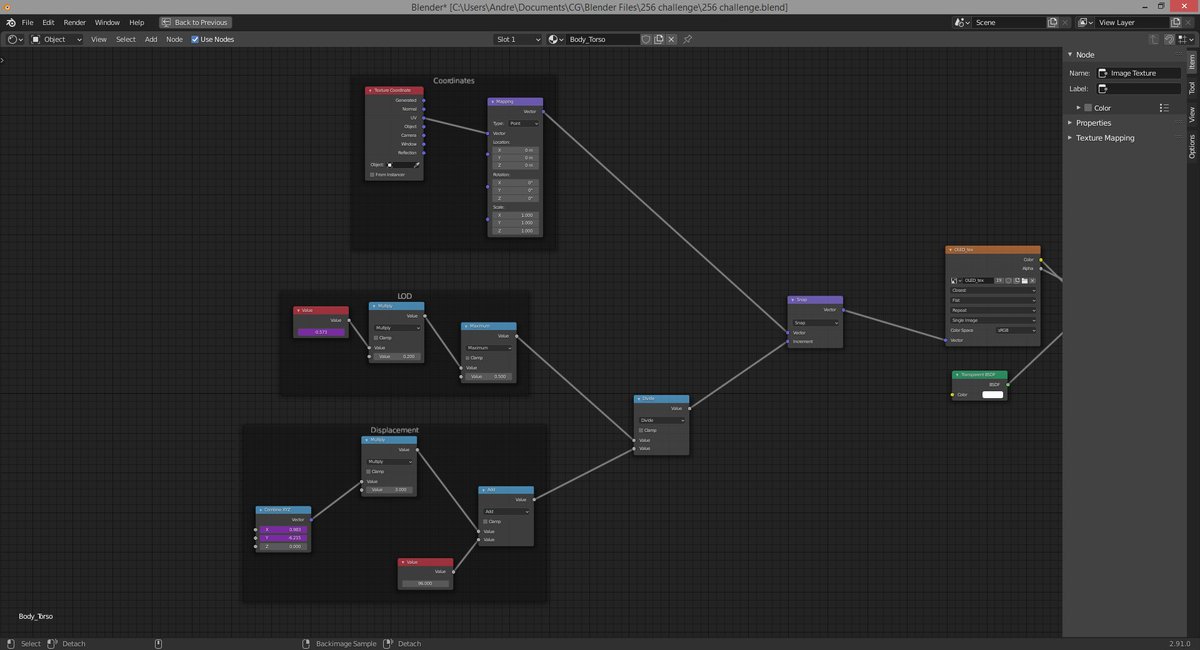Toggle the node snapping magnet icon
This screenshot has width=1200, height=650.
click(1168, 39)
